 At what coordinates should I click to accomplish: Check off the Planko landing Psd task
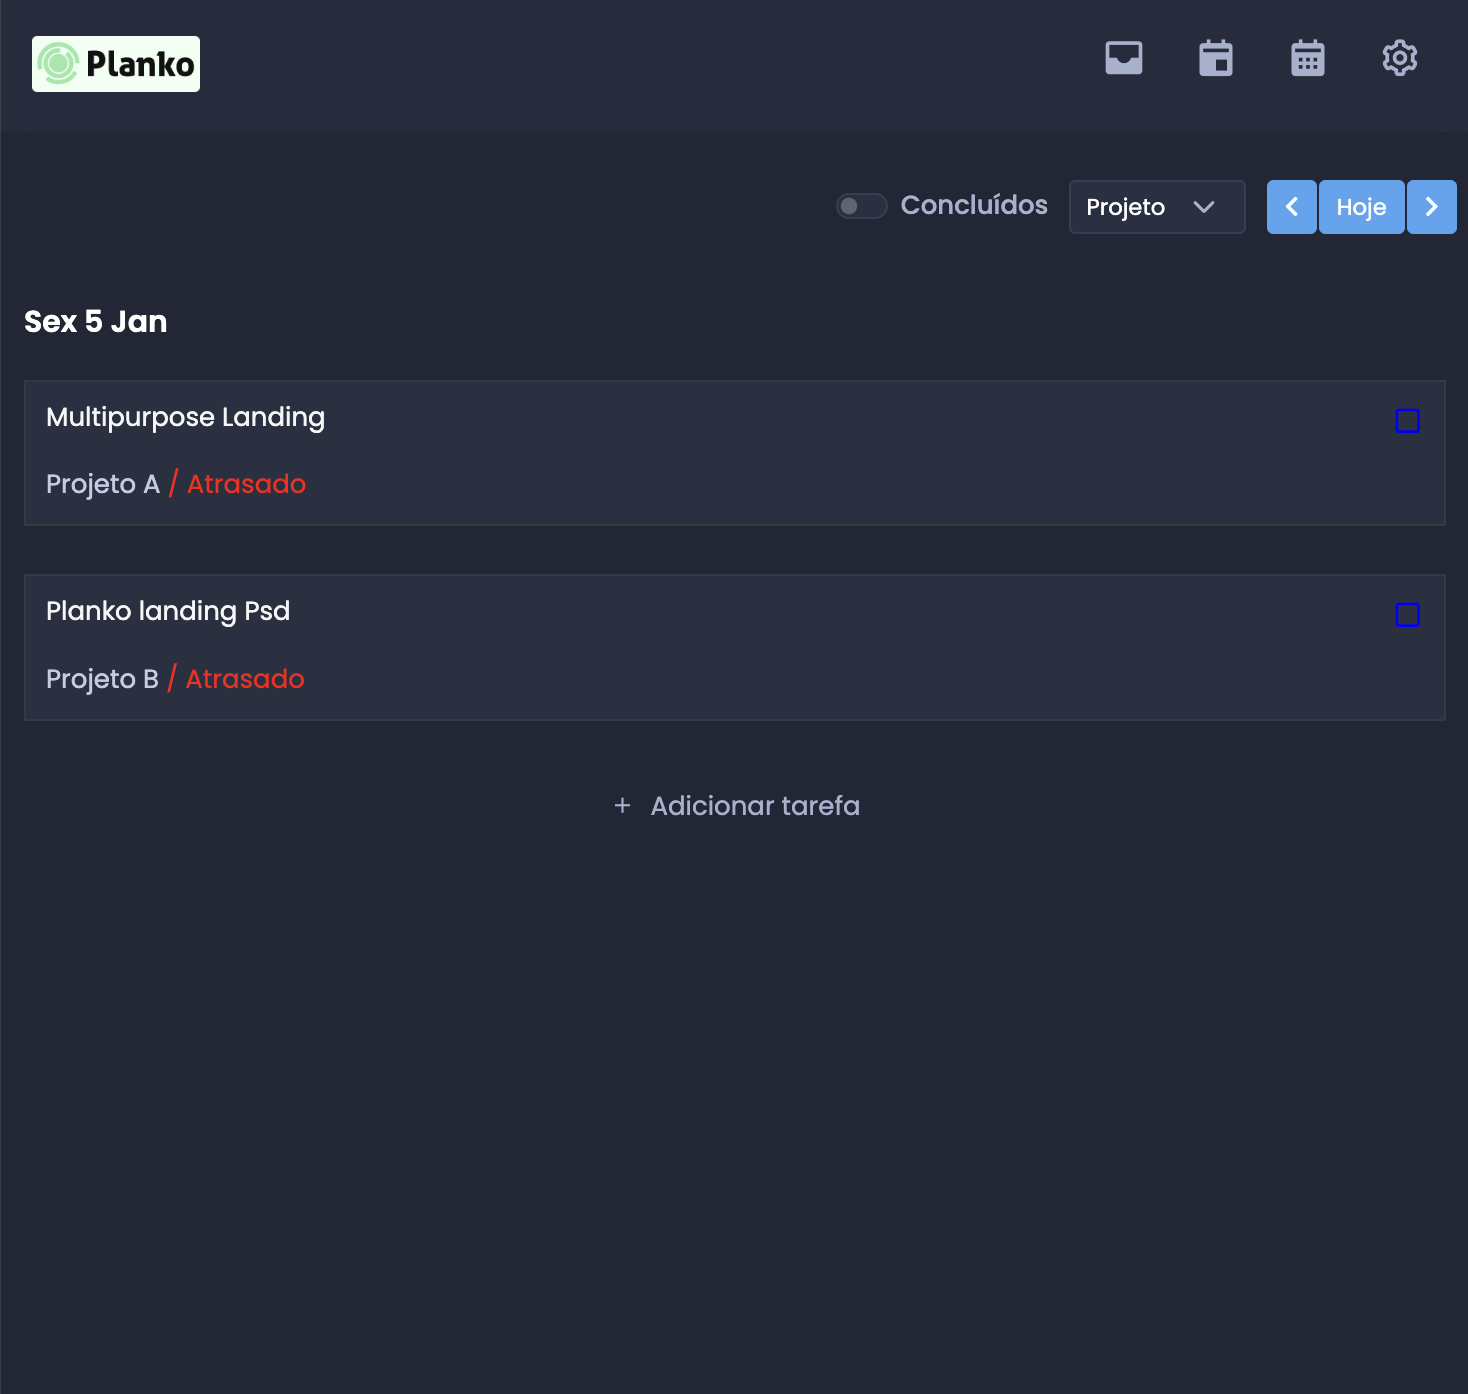click(x=1407, y=615)
